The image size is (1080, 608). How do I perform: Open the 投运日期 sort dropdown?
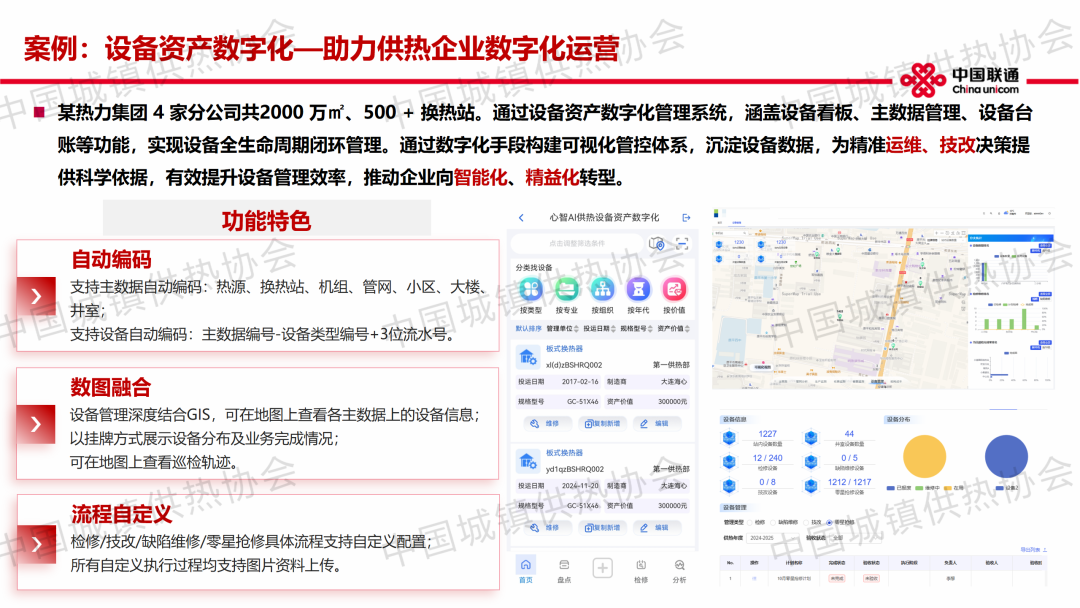click(600, 328)
